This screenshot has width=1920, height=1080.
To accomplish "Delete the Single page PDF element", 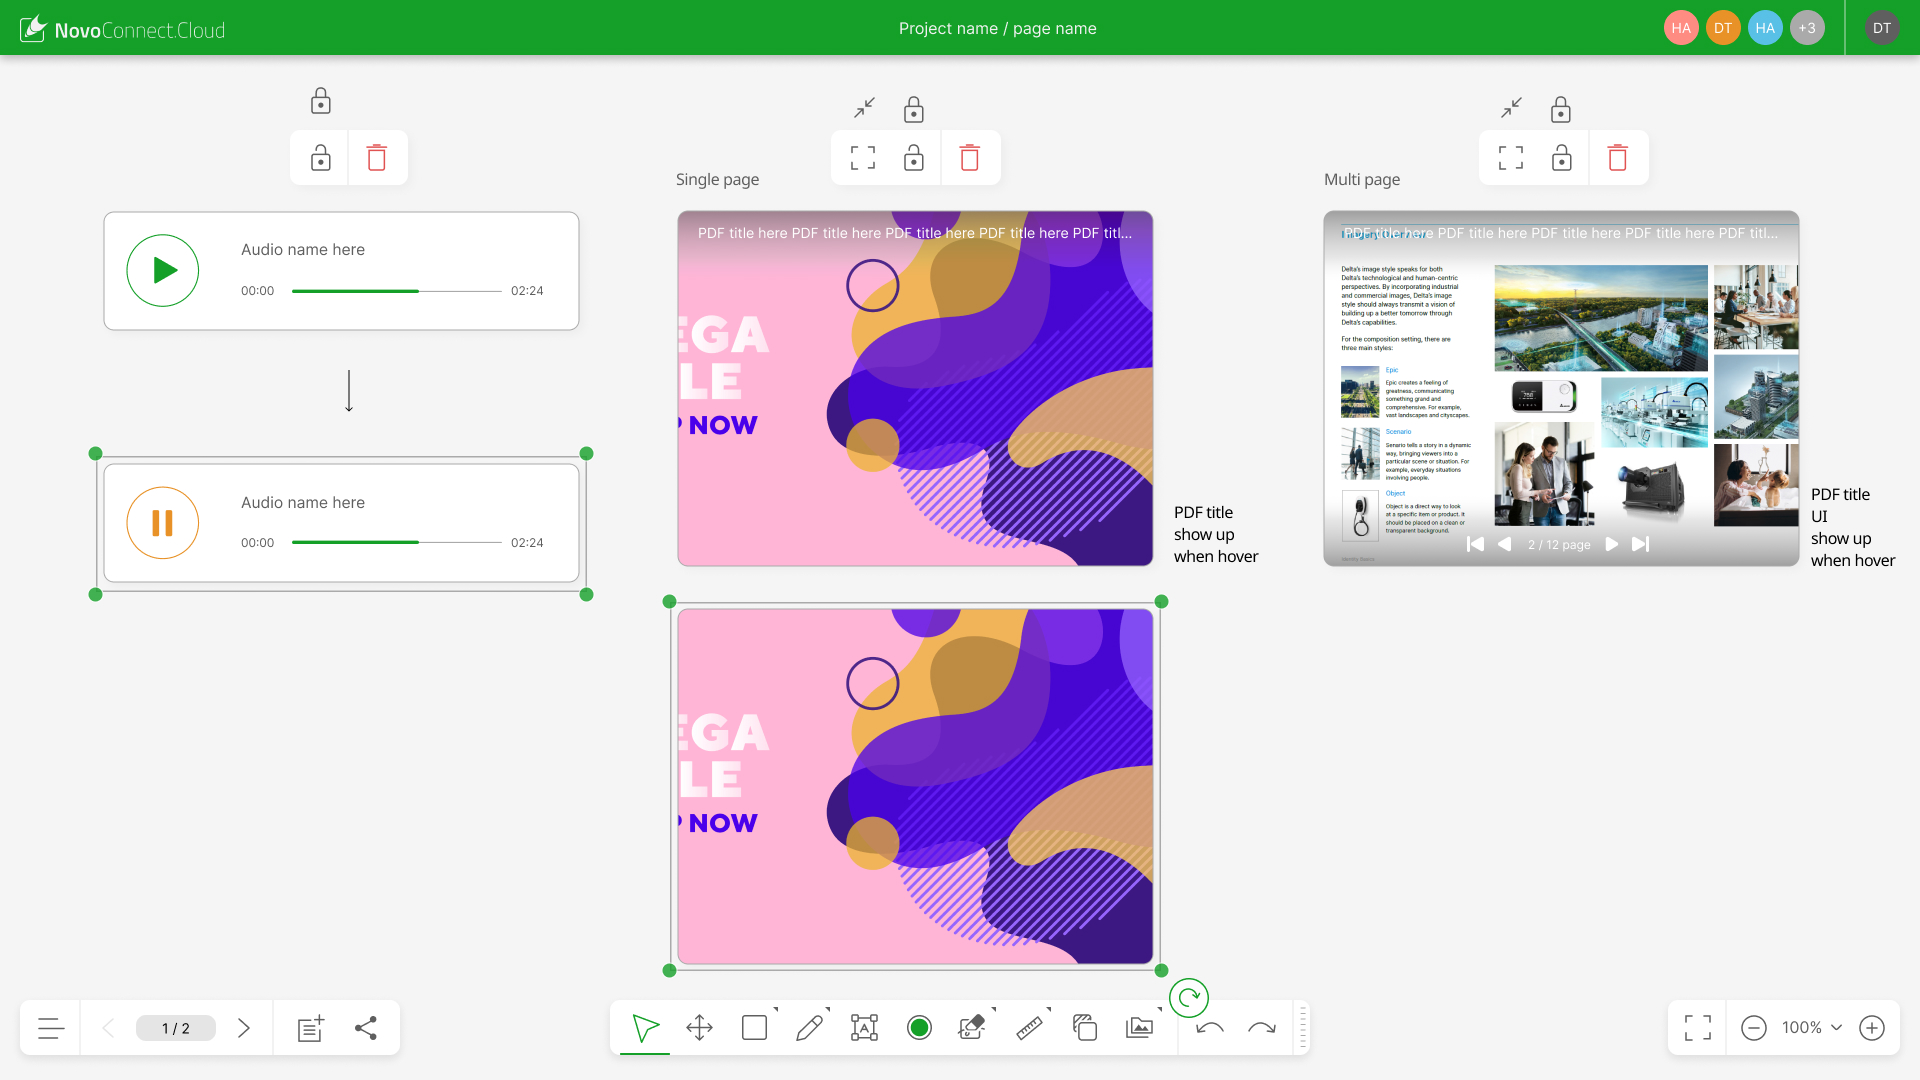I will point(969,158).
